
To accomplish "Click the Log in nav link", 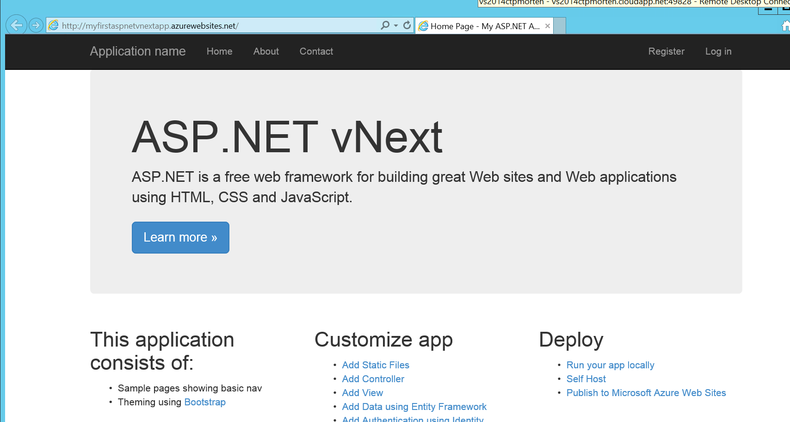I will click(718, 51).
